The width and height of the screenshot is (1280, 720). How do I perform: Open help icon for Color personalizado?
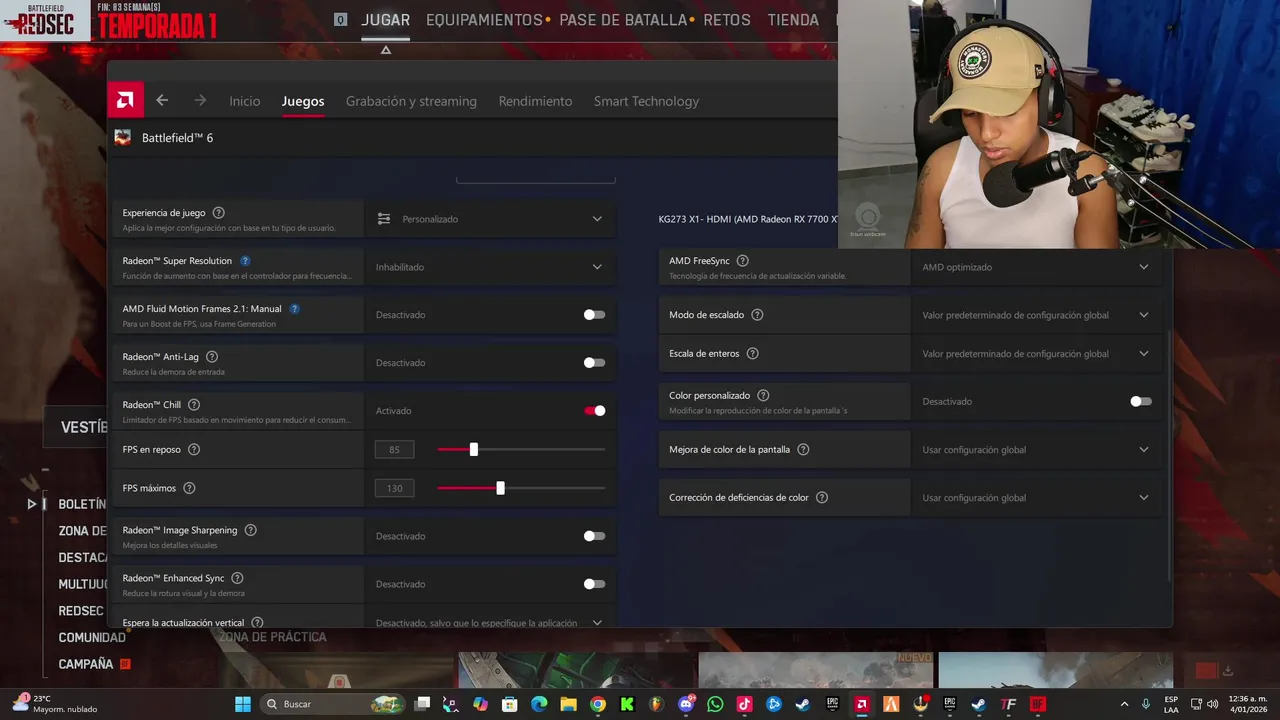763,396
